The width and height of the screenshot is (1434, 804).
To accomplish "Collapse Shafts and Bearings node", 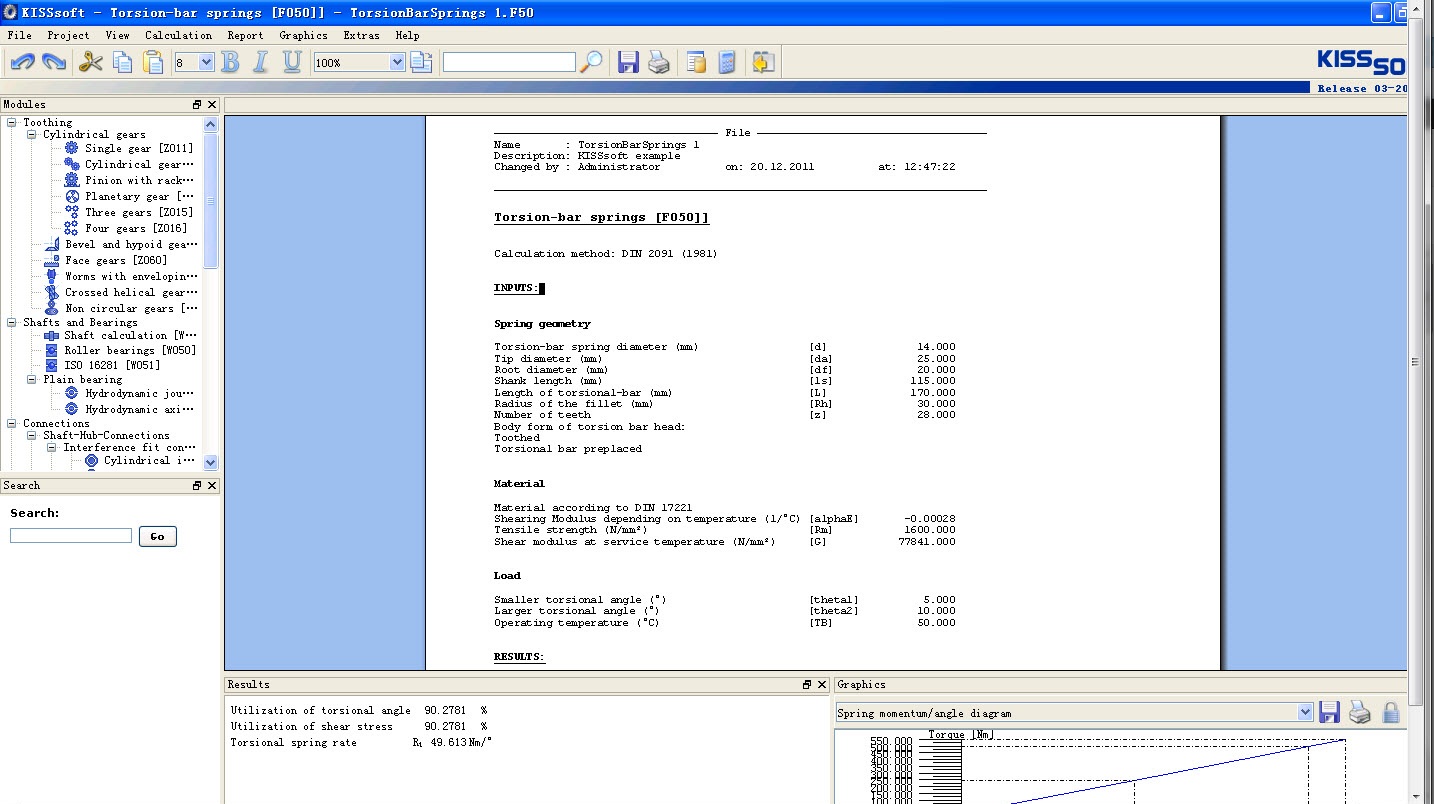I will (12, 322).
